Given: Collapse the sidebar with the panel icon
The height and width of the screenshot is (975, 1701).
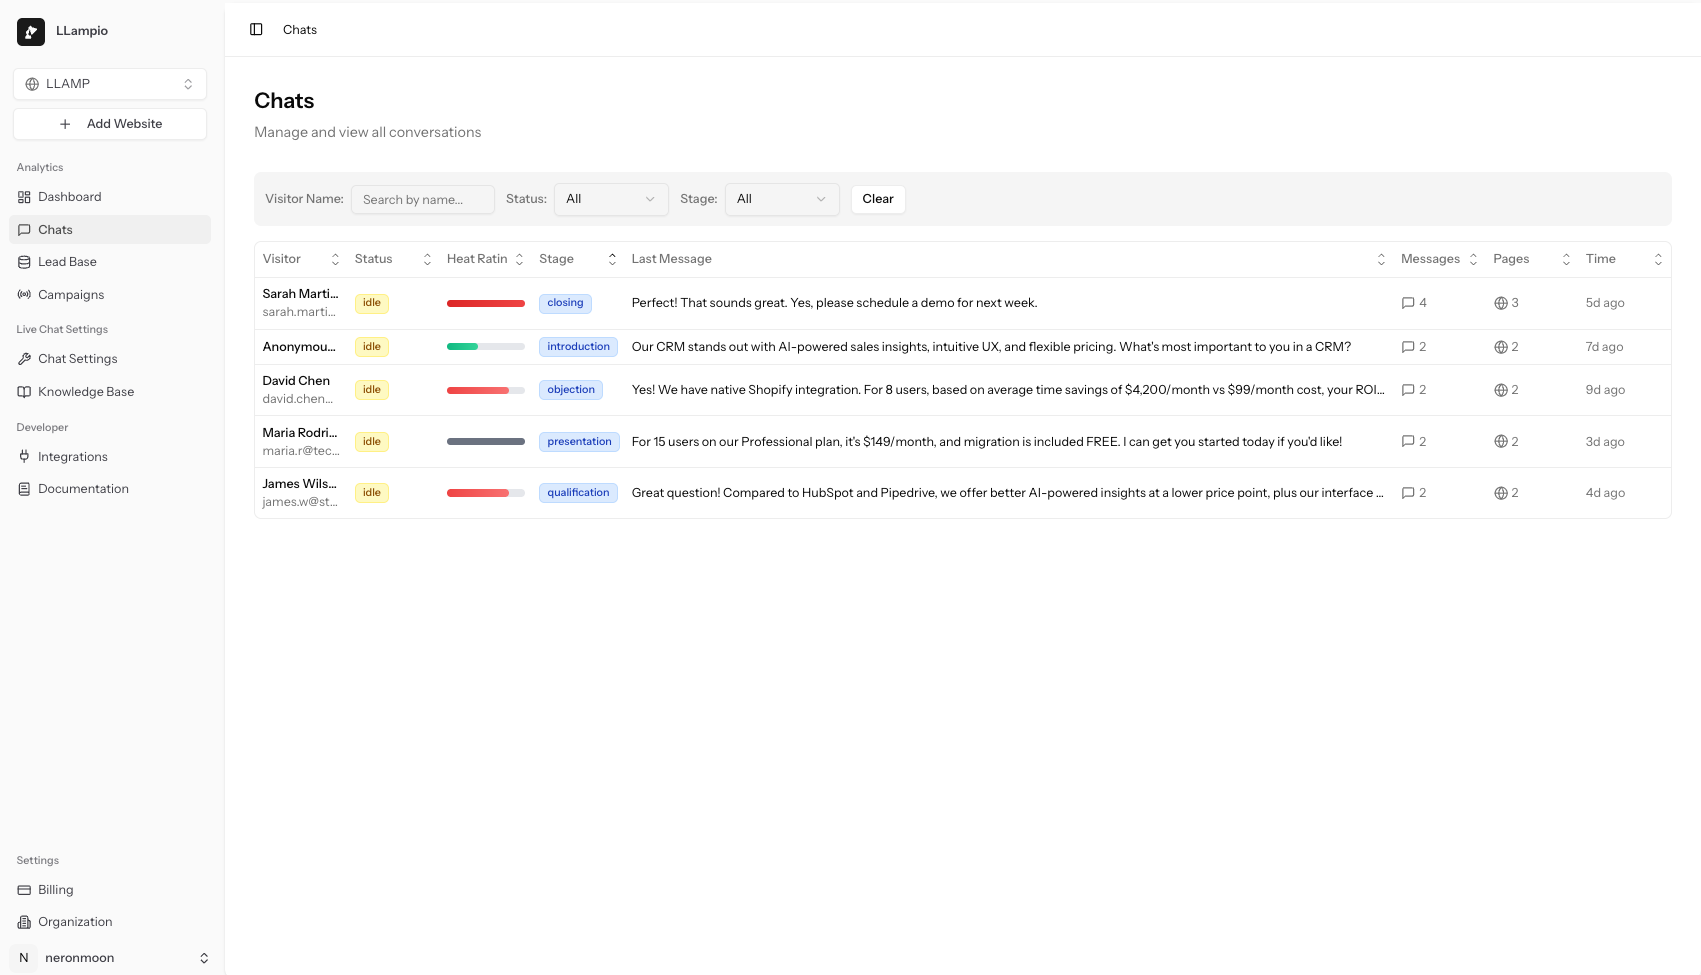Looking at the screenshot, I should 256,29.
